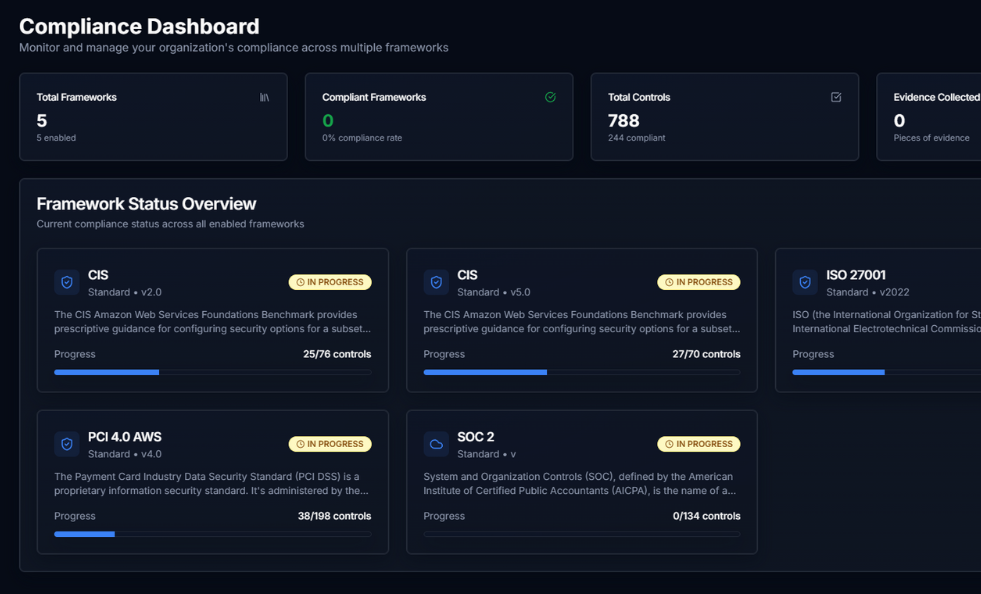Select the shield icon for CIS v2.0

(x=67, y=283)
